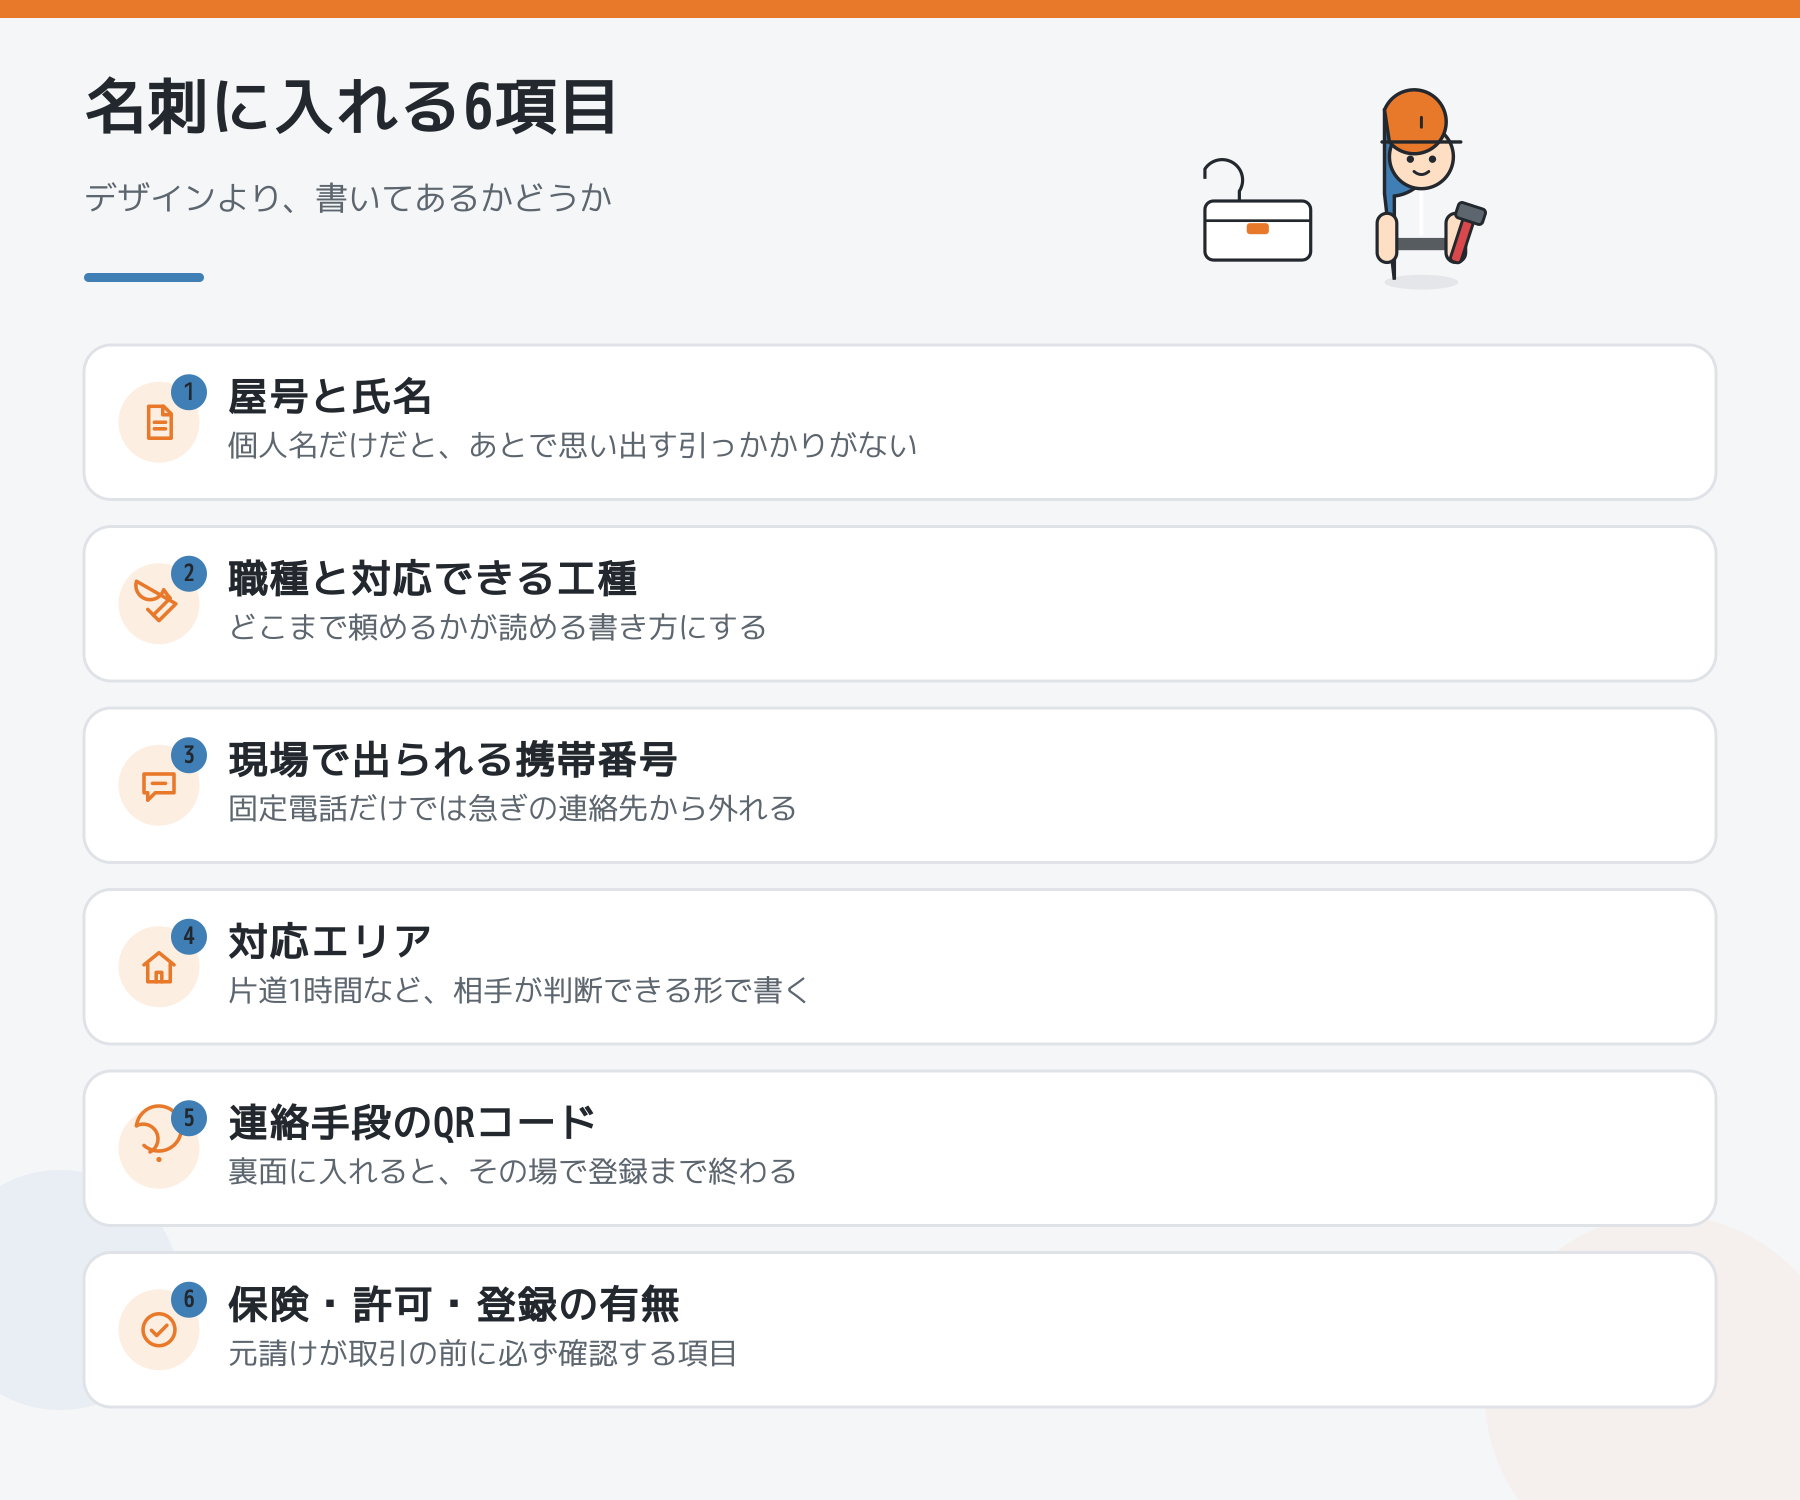Screen dimensions: 1800x1500
Task: Click the text 個人名だけだと、あとで思い出す引っかかりがない
Action: click(x=572, y=445)
